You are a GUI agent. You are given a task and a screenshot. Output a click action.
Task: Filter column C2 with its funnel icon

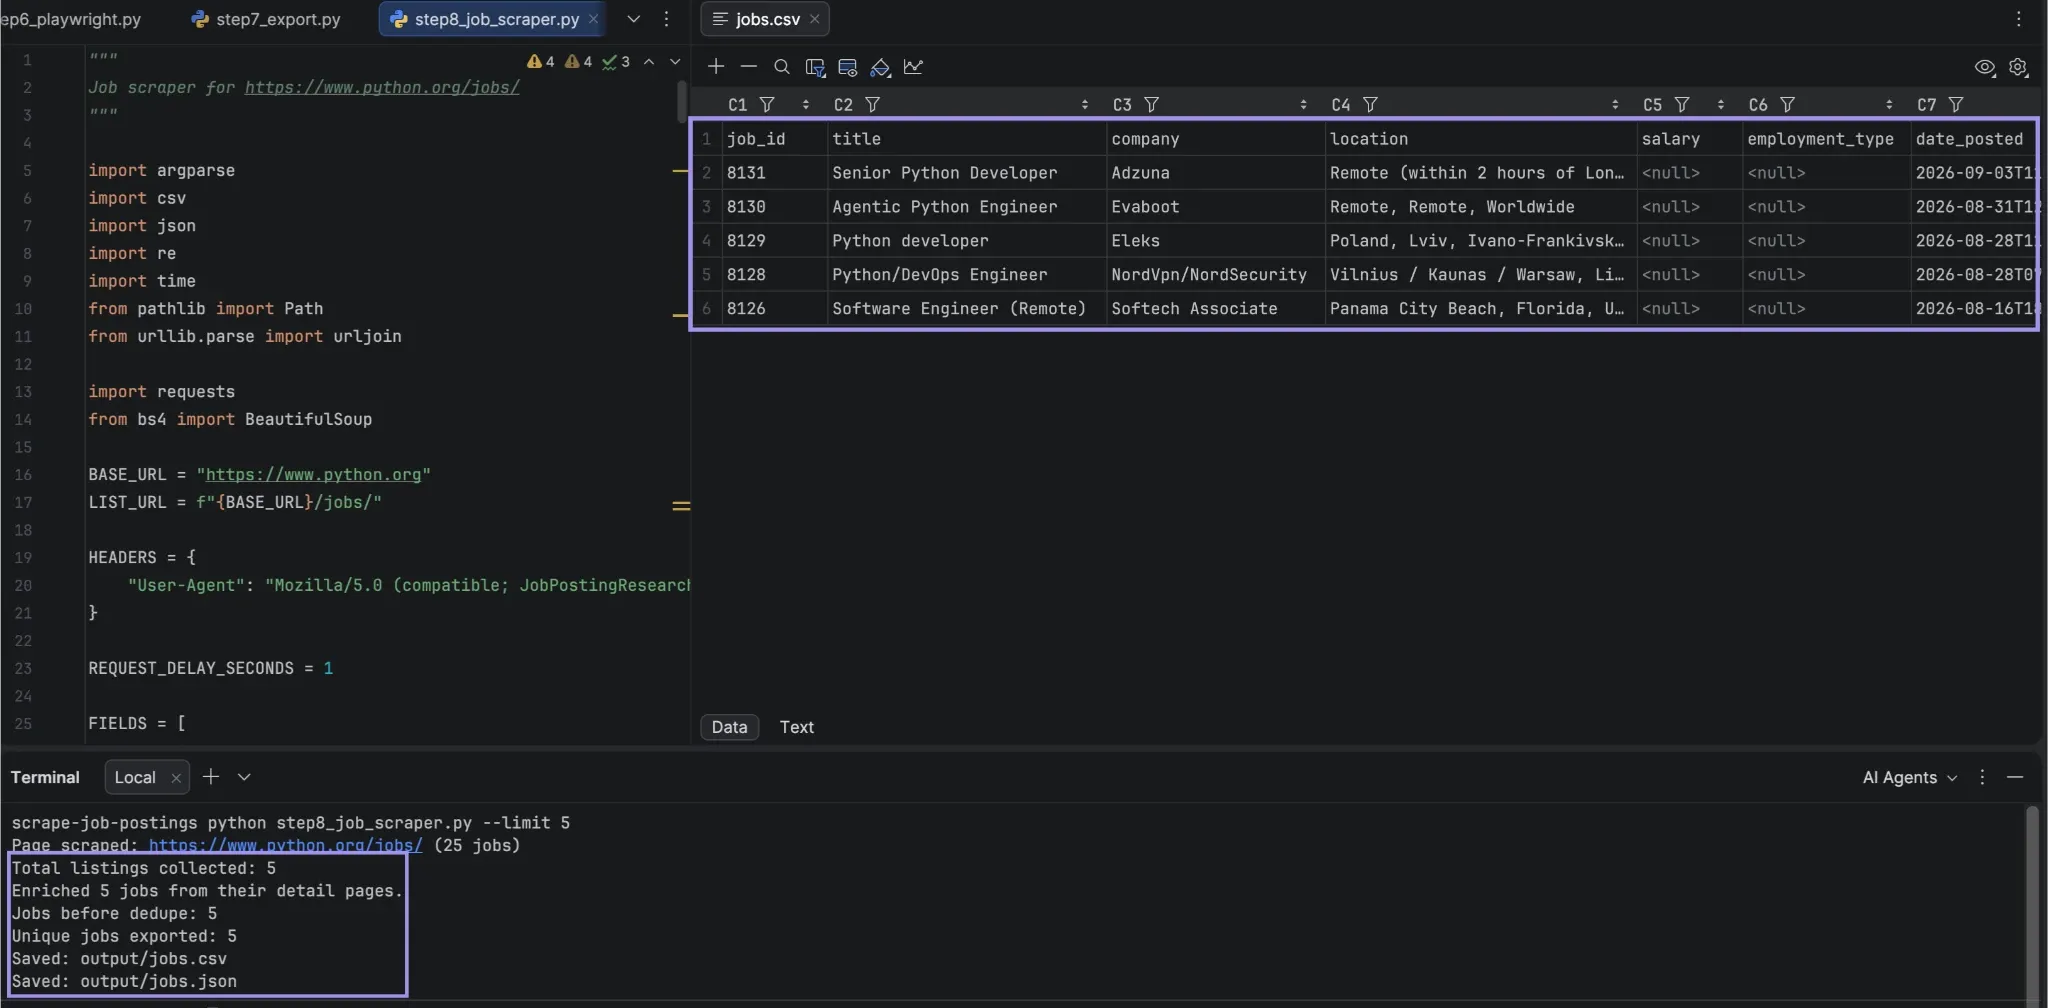point(872,105)
